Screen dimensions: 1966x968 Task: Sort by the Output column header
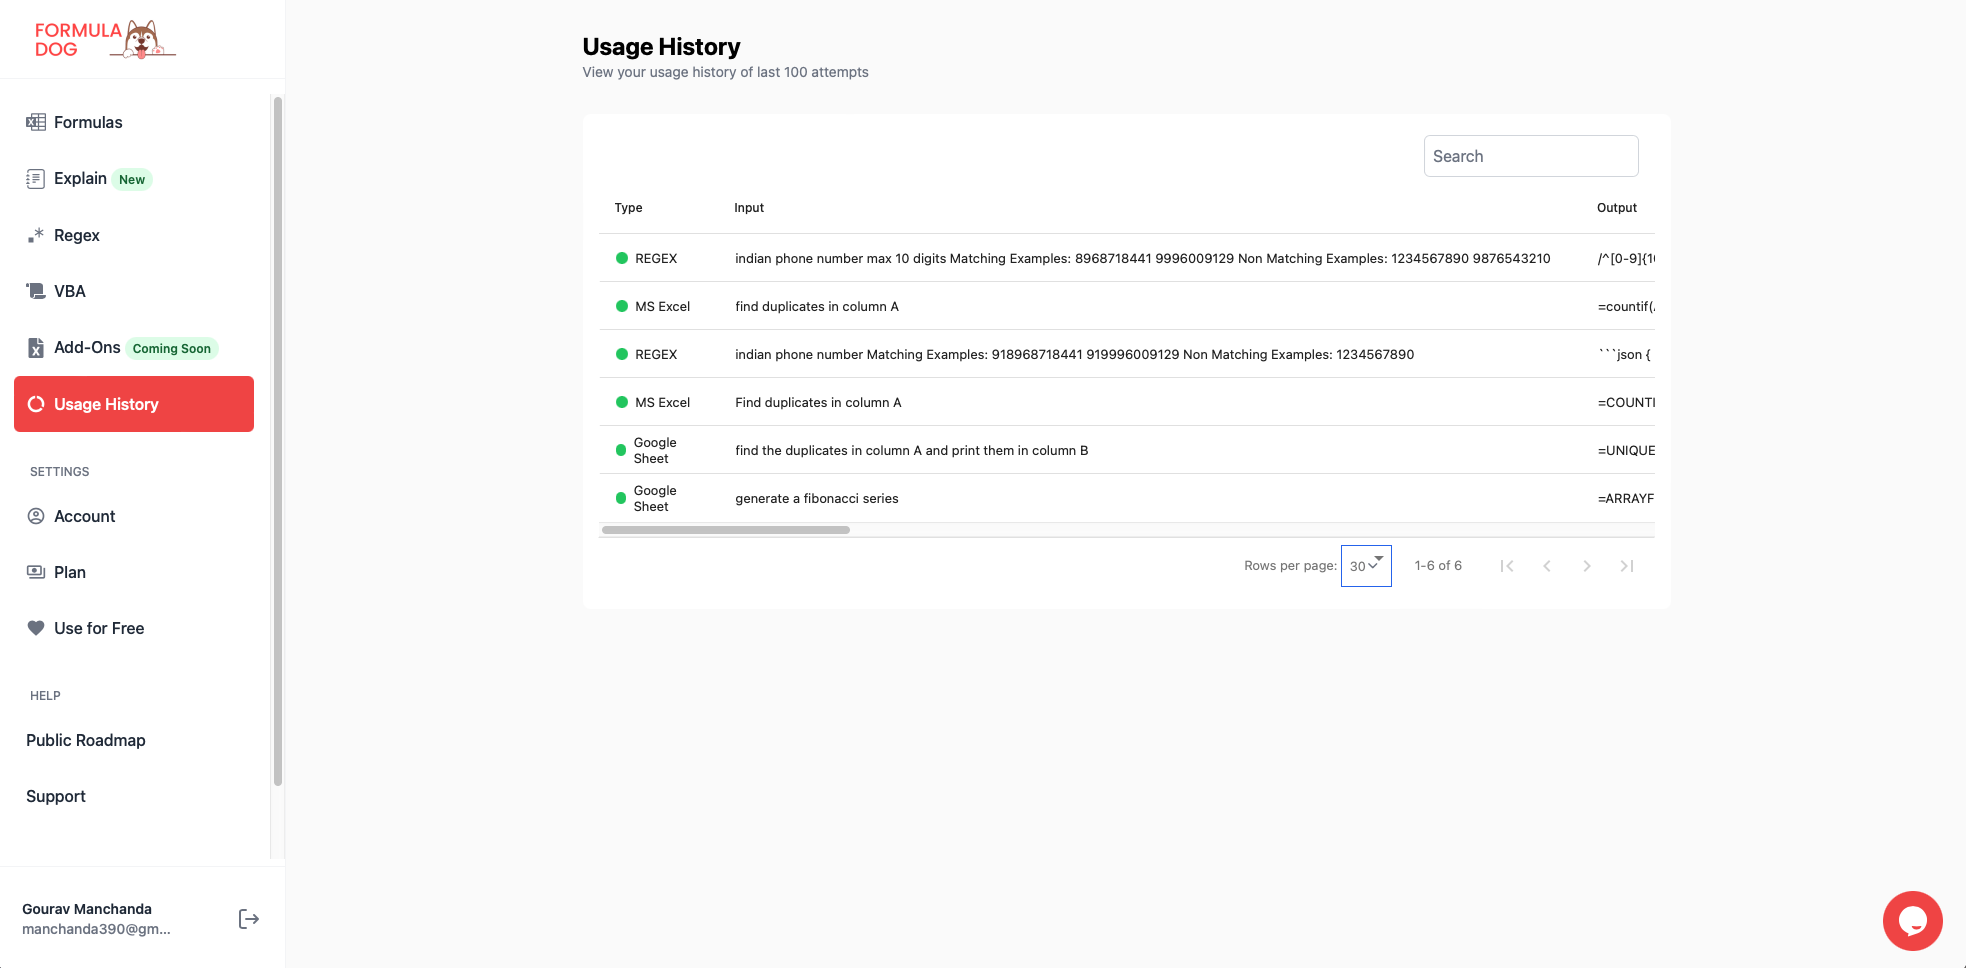coord(1617,208)
